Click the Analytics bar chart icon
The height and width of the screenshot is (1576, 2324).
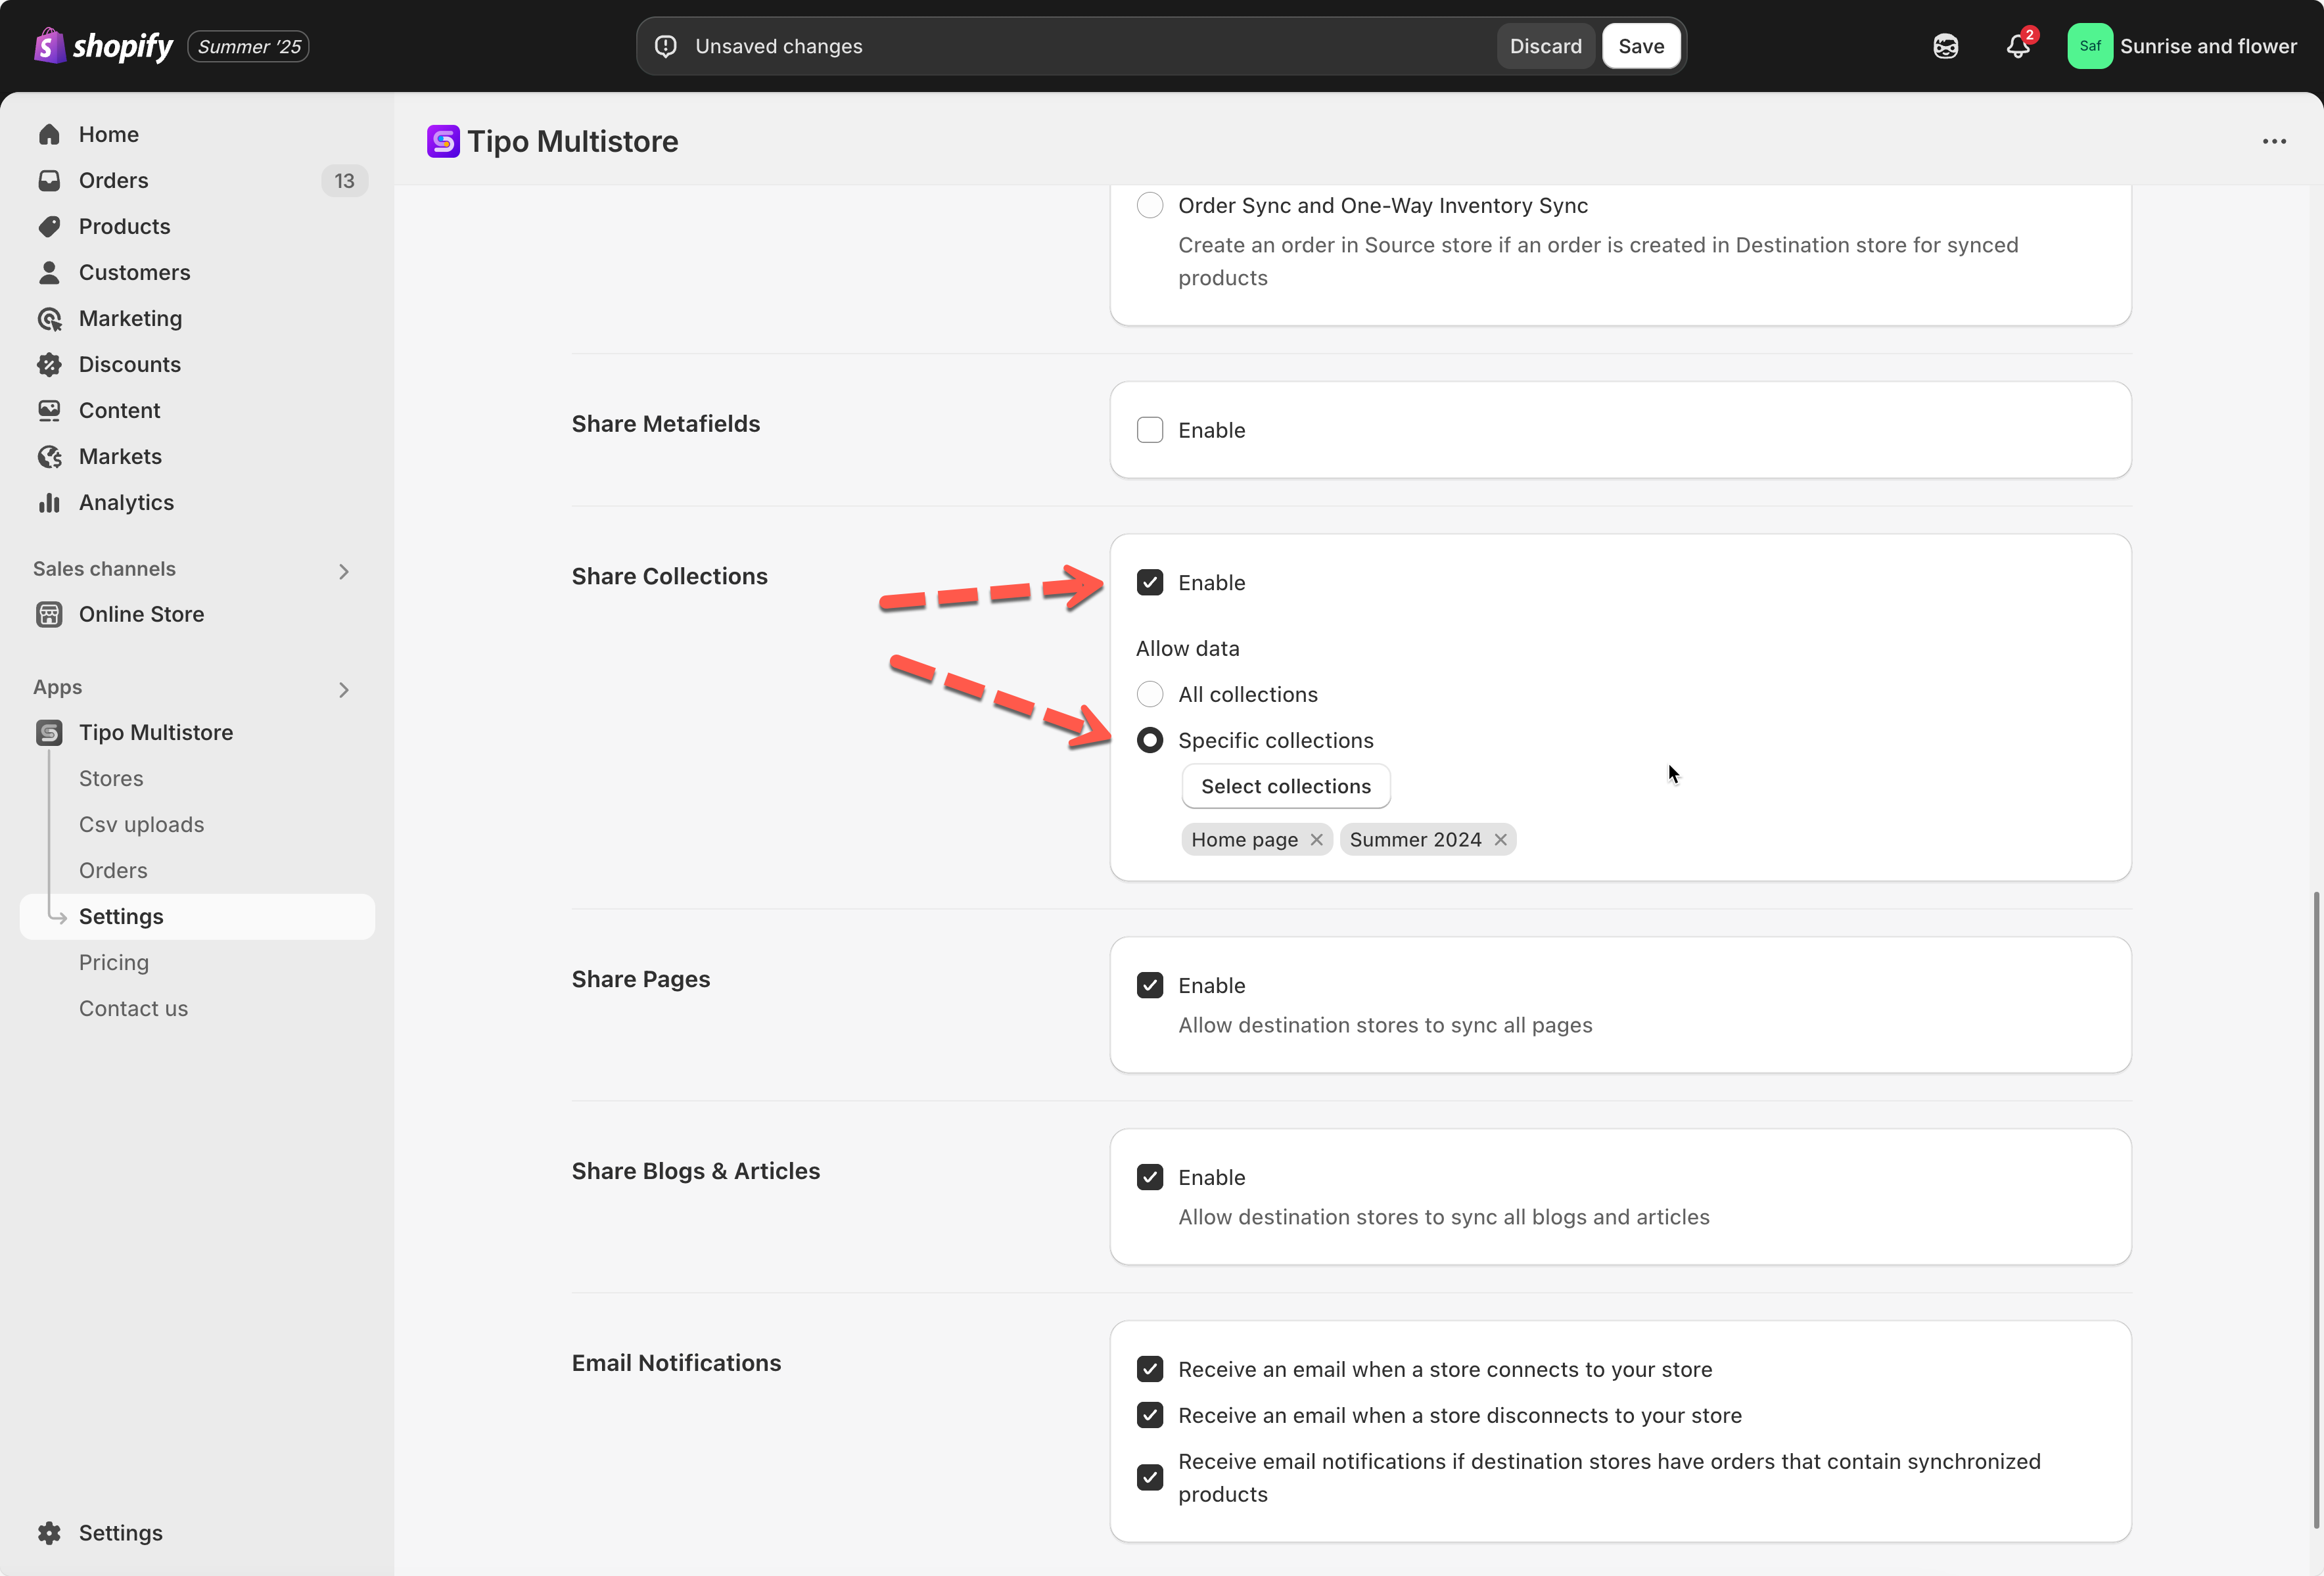pos(49,502)
